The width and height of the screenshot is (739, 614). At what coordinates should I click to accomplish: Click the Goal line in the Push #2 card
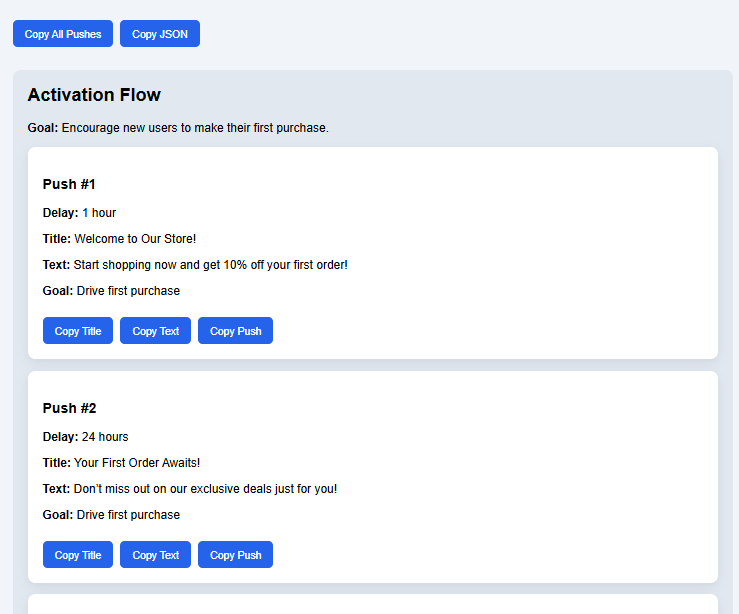coord(111,515)
